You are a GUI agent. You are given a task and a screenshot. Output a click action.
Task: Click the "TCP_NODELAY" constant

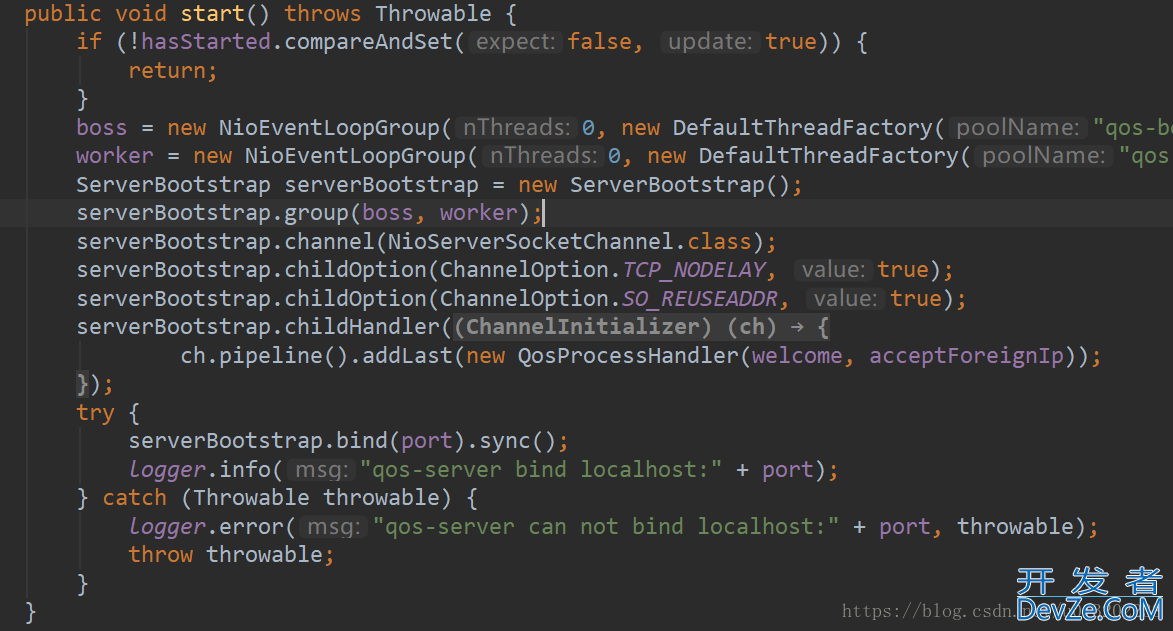(693, 270)
